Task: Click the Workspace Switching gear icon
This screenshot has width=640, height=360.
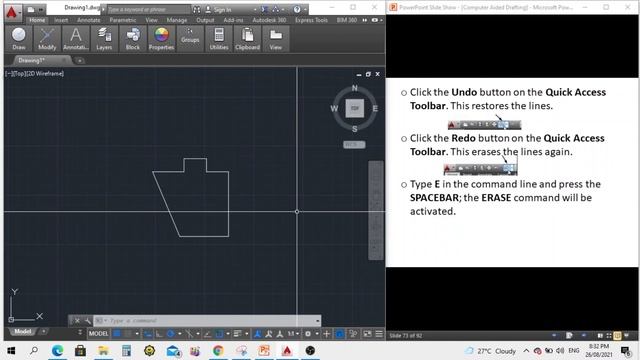Action: (x=308, y=334)
